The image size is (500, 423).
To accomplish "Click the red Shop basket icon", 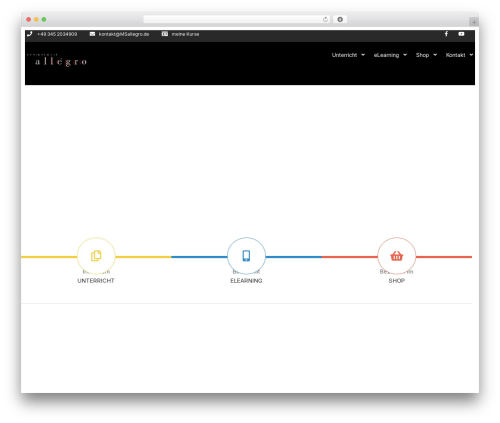I will [397, 256].
